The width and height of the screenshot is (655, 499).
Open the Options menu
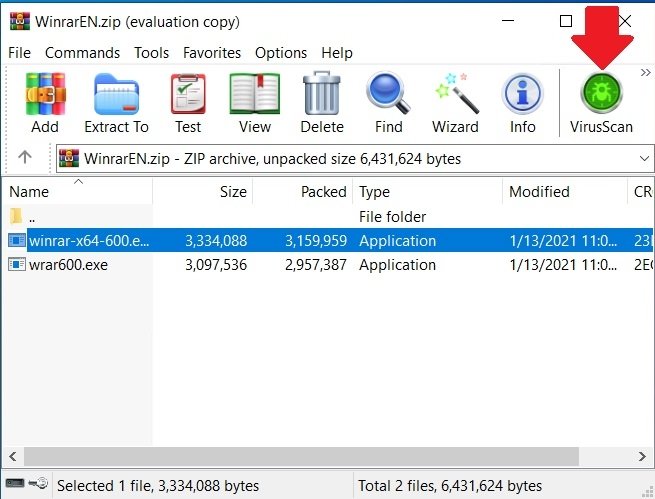pos(281,53)
